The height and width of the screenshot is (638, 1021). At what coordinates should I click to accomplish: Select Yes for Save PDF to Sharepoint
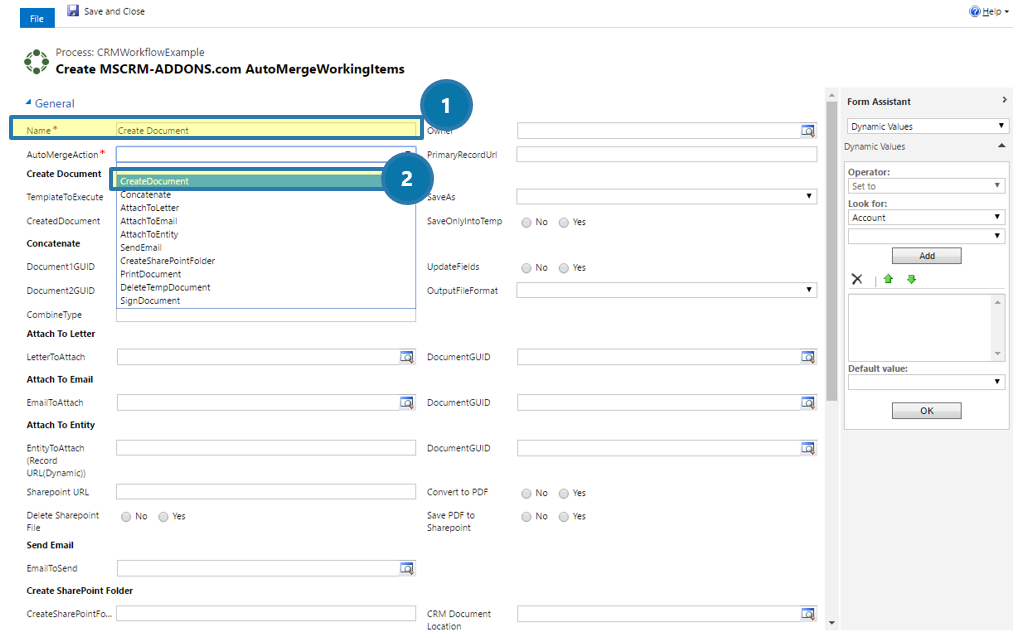564,517
